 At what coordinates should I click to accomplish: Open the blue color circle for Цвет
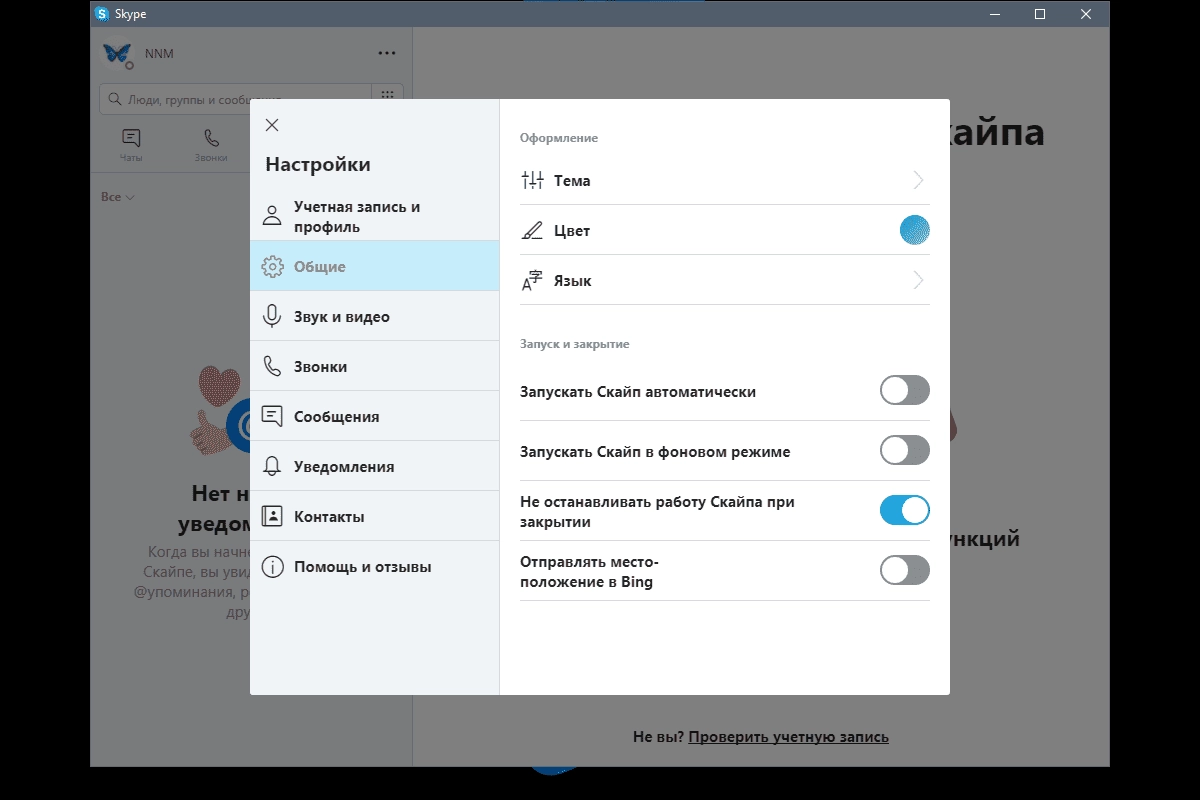tap(915, 230)
